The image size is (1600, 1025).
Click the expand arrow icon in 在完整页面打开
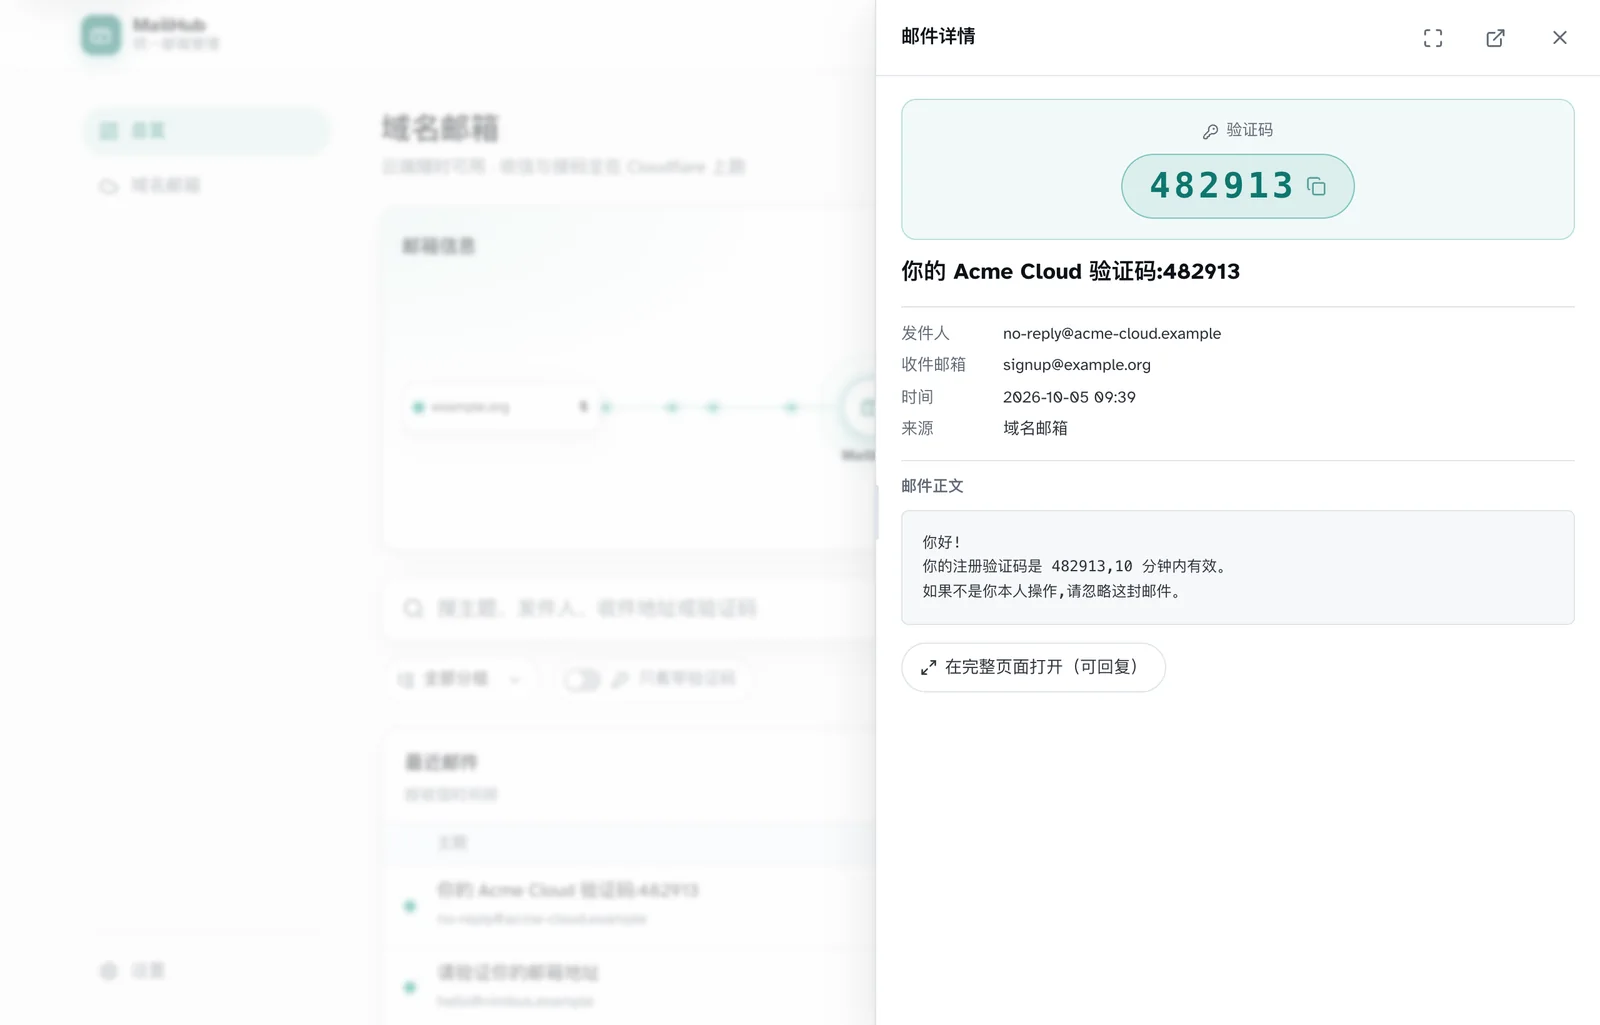[x=928, y=667]
